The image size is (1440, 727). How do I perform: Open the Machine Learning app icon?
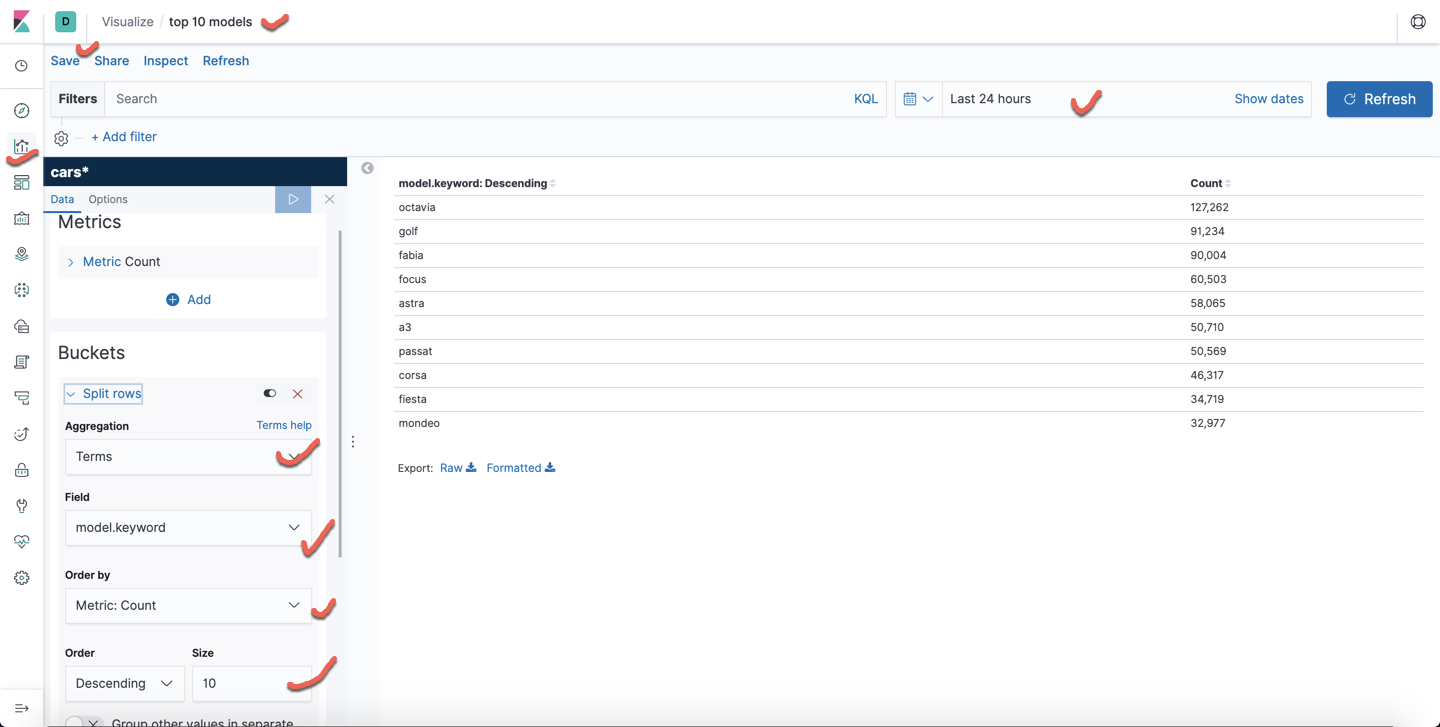pos(21,290)
